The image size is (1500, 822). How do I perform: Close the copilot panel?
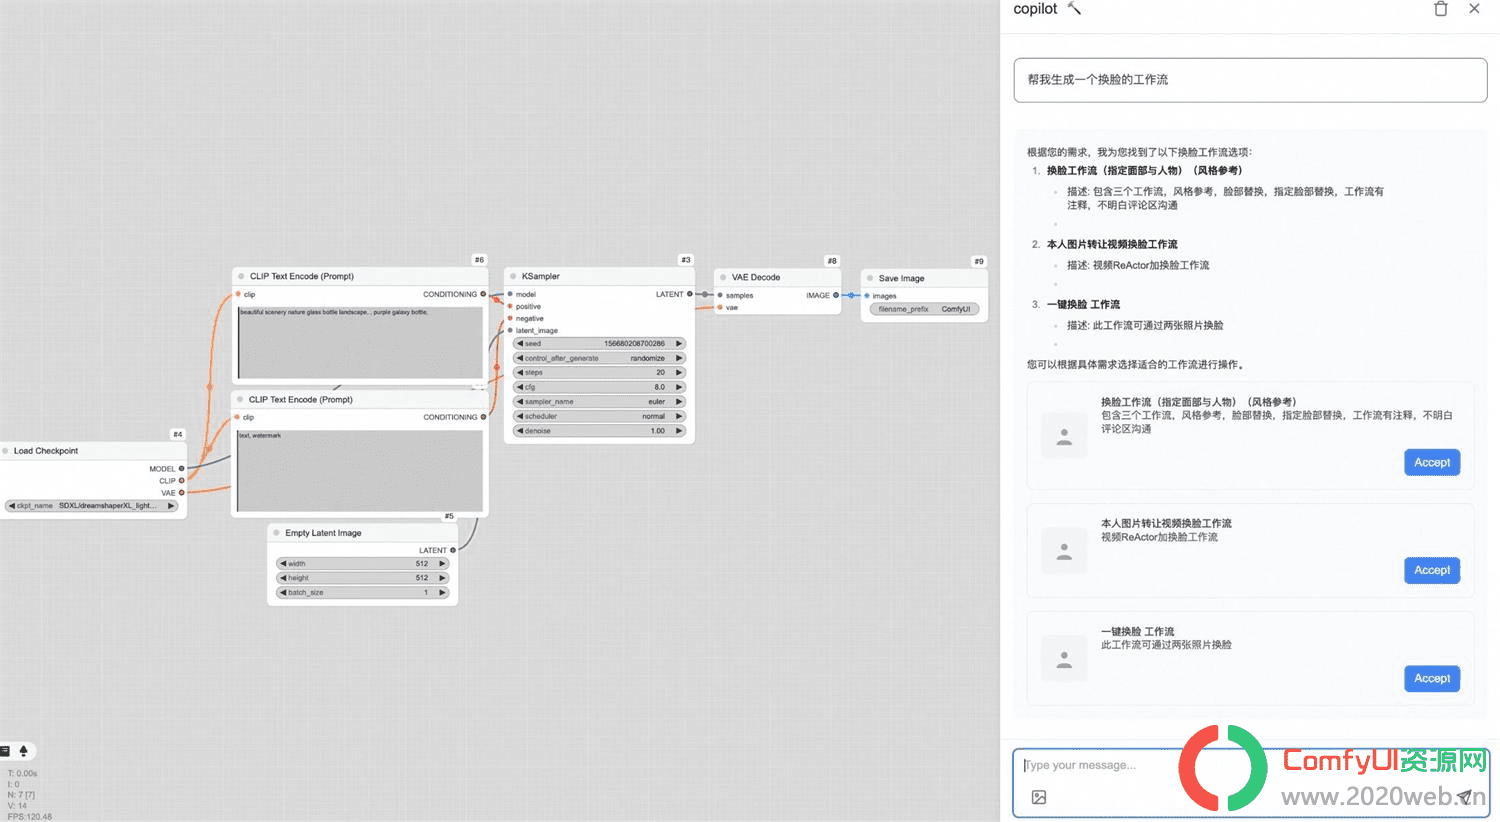[x=1474, y=9]
